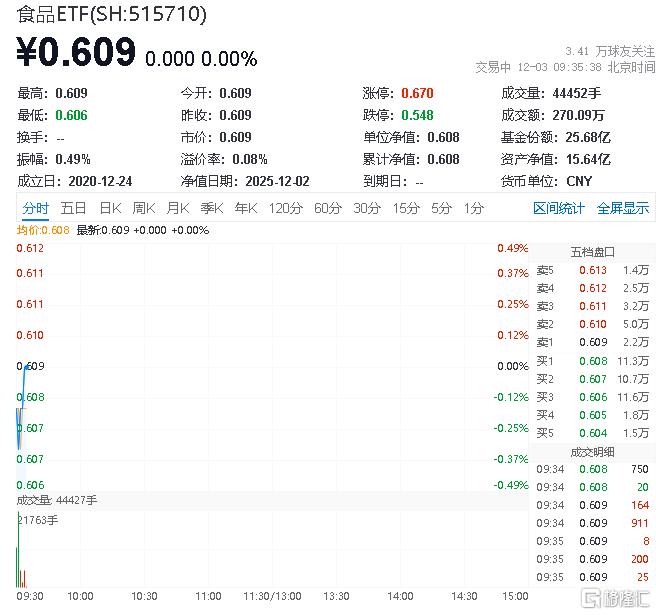Show the 周K weekly chart
The height and width of the screenshot is (615, 656).
[x=144, y=208]
